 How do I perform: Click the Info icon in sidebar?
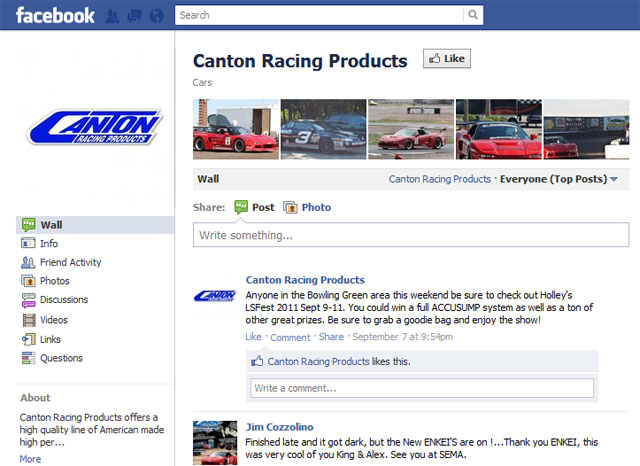pyautogui.click(x=28, y=243)
